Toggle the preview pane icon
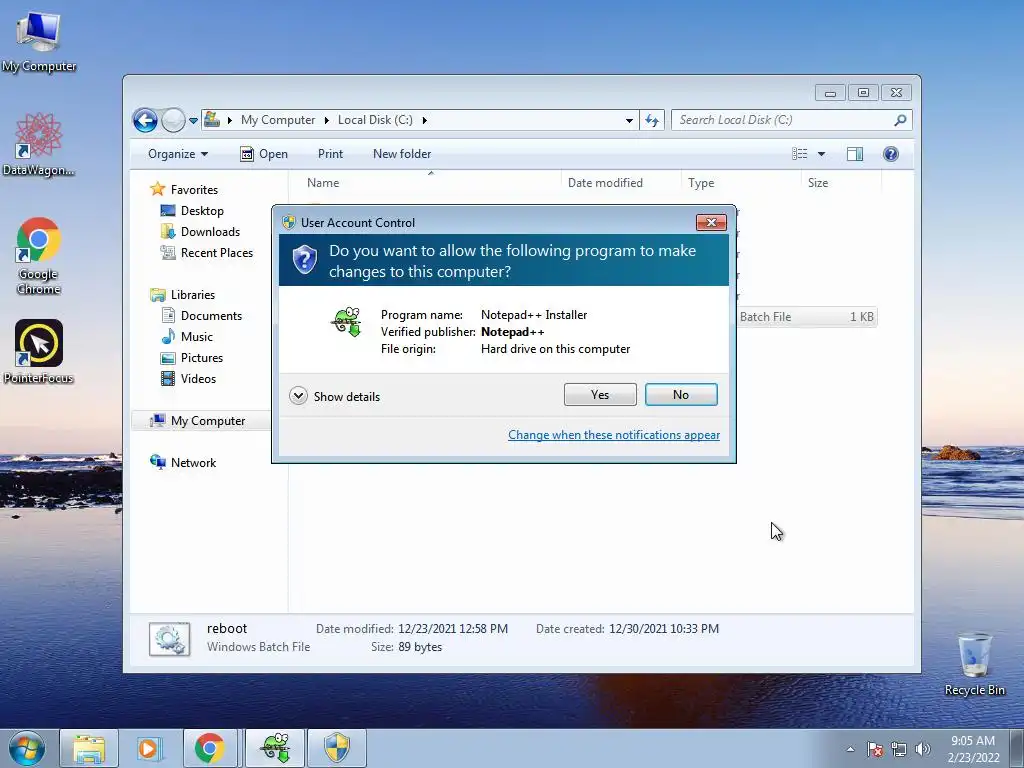 [x=854, y=154]
